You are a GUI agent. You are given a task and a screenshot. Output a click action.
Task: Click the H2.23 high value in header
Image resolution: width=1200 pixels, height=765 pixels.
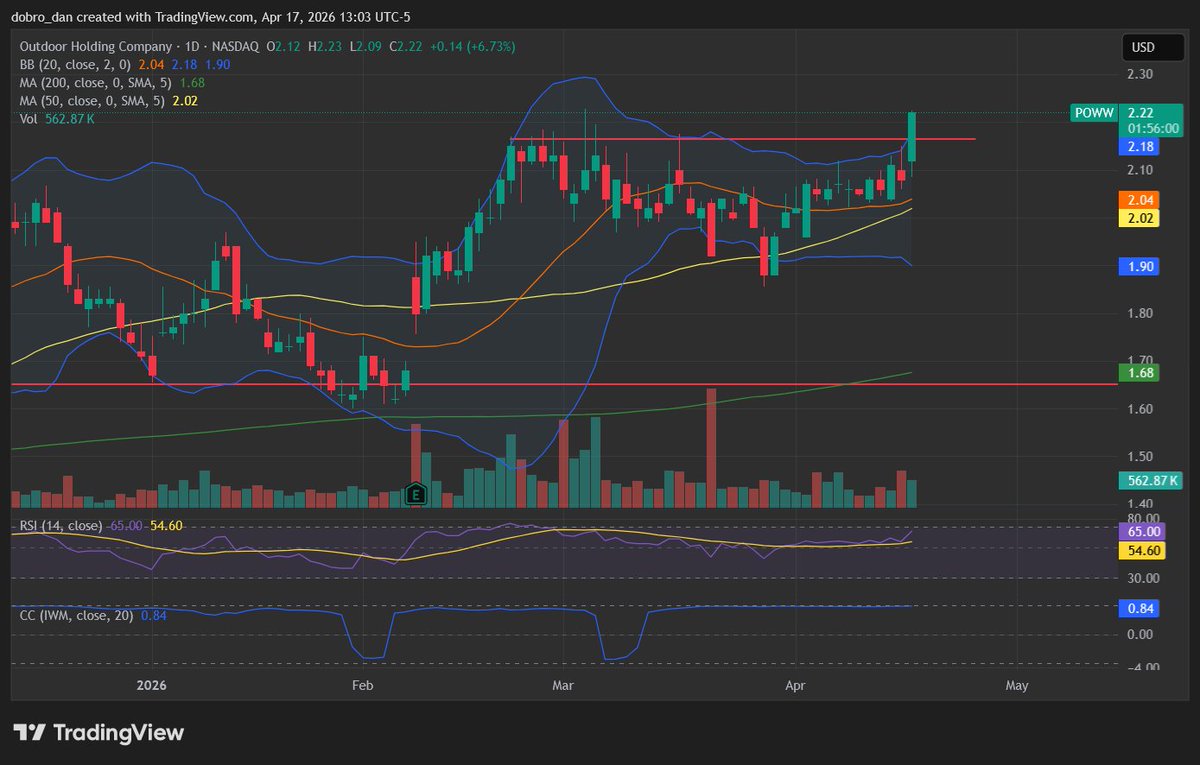[327, 47]
